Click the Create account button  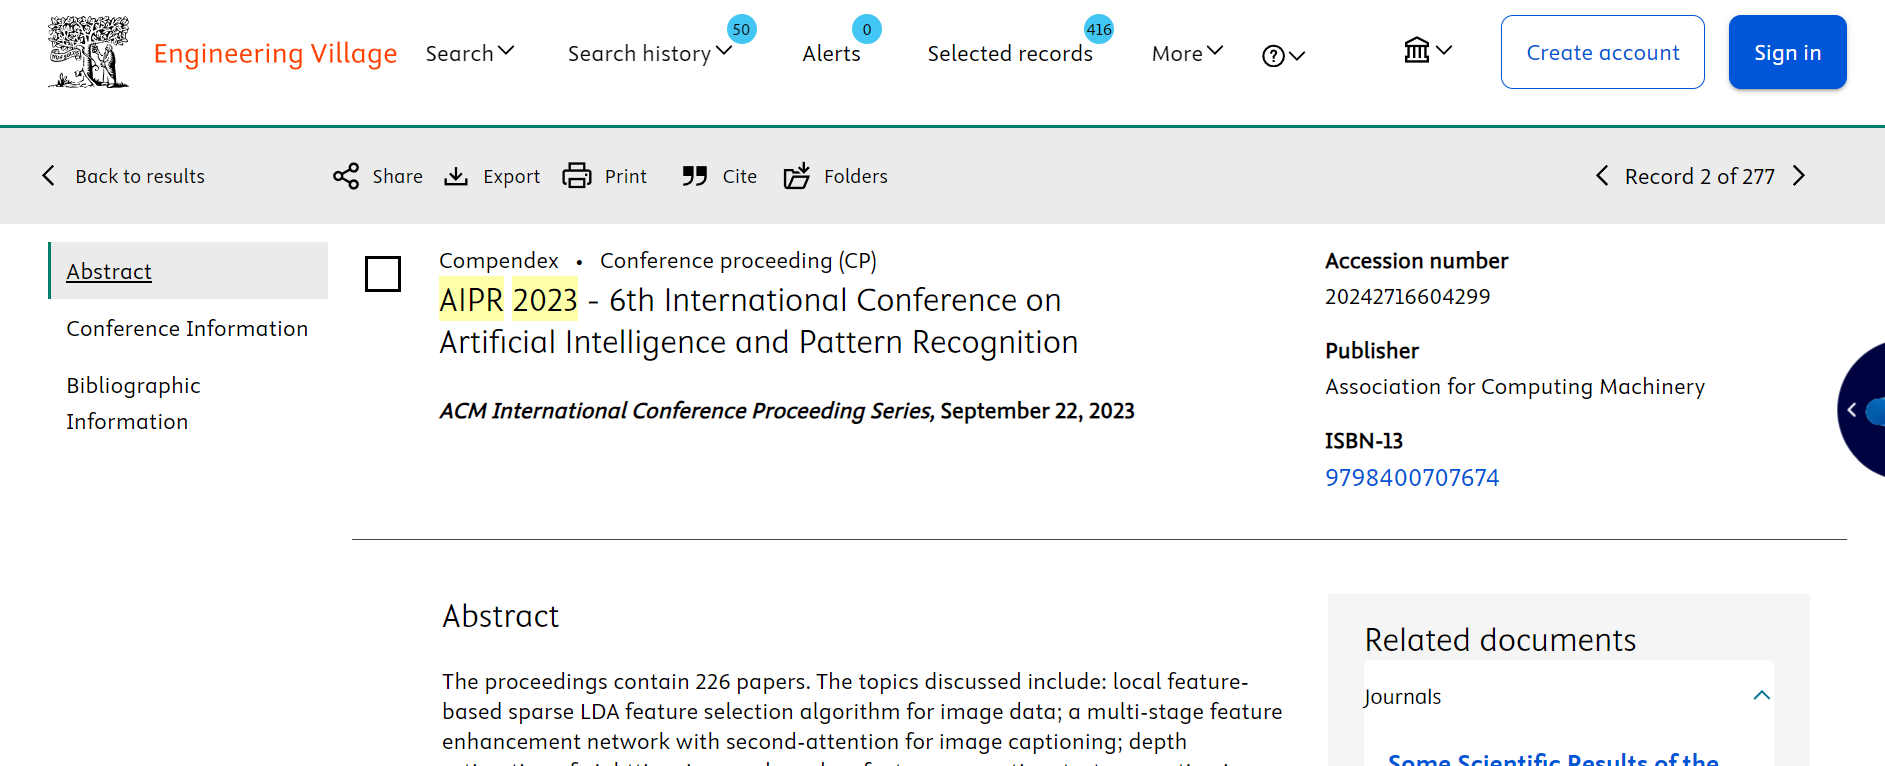(x=1602, y=52)
